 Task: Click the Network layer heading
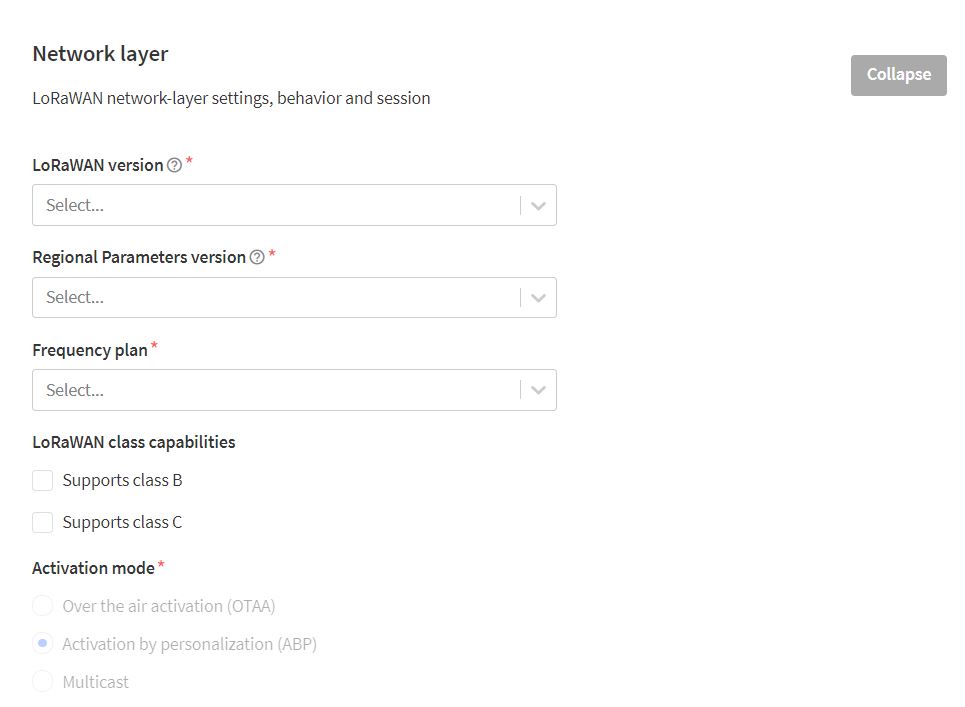click(x=100, y=53)
